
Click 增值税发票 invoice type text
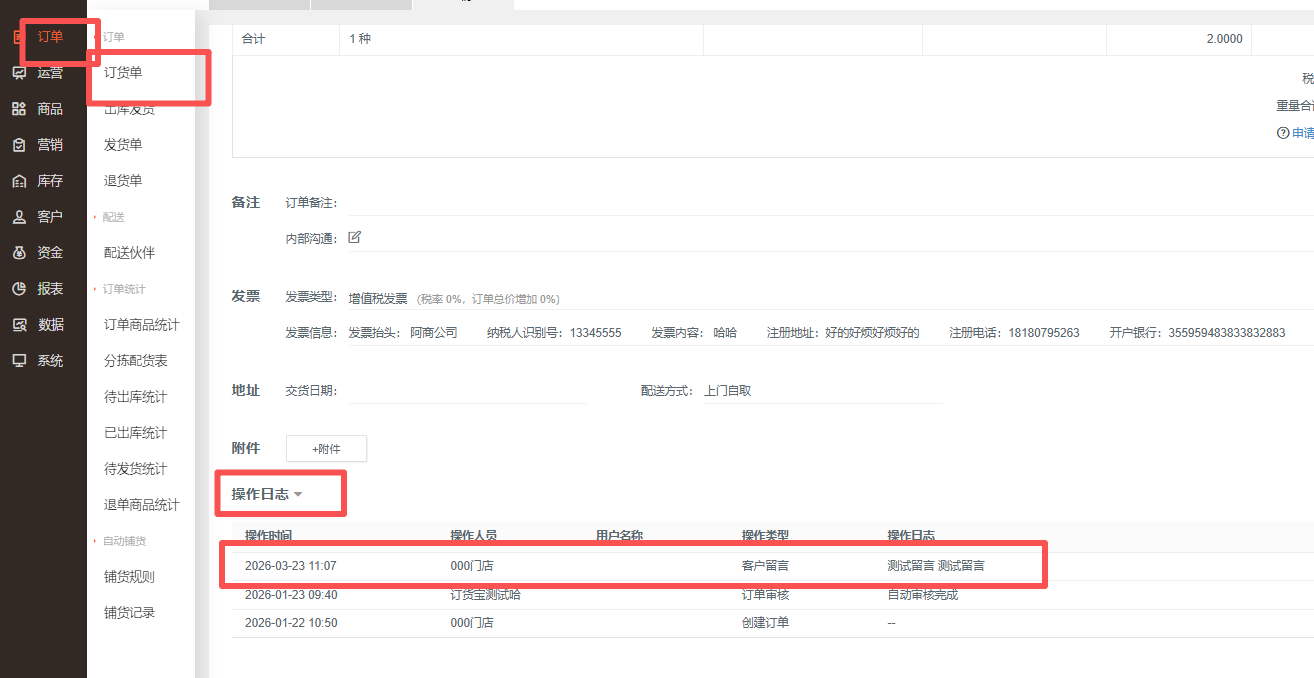(x=378, y=299)
